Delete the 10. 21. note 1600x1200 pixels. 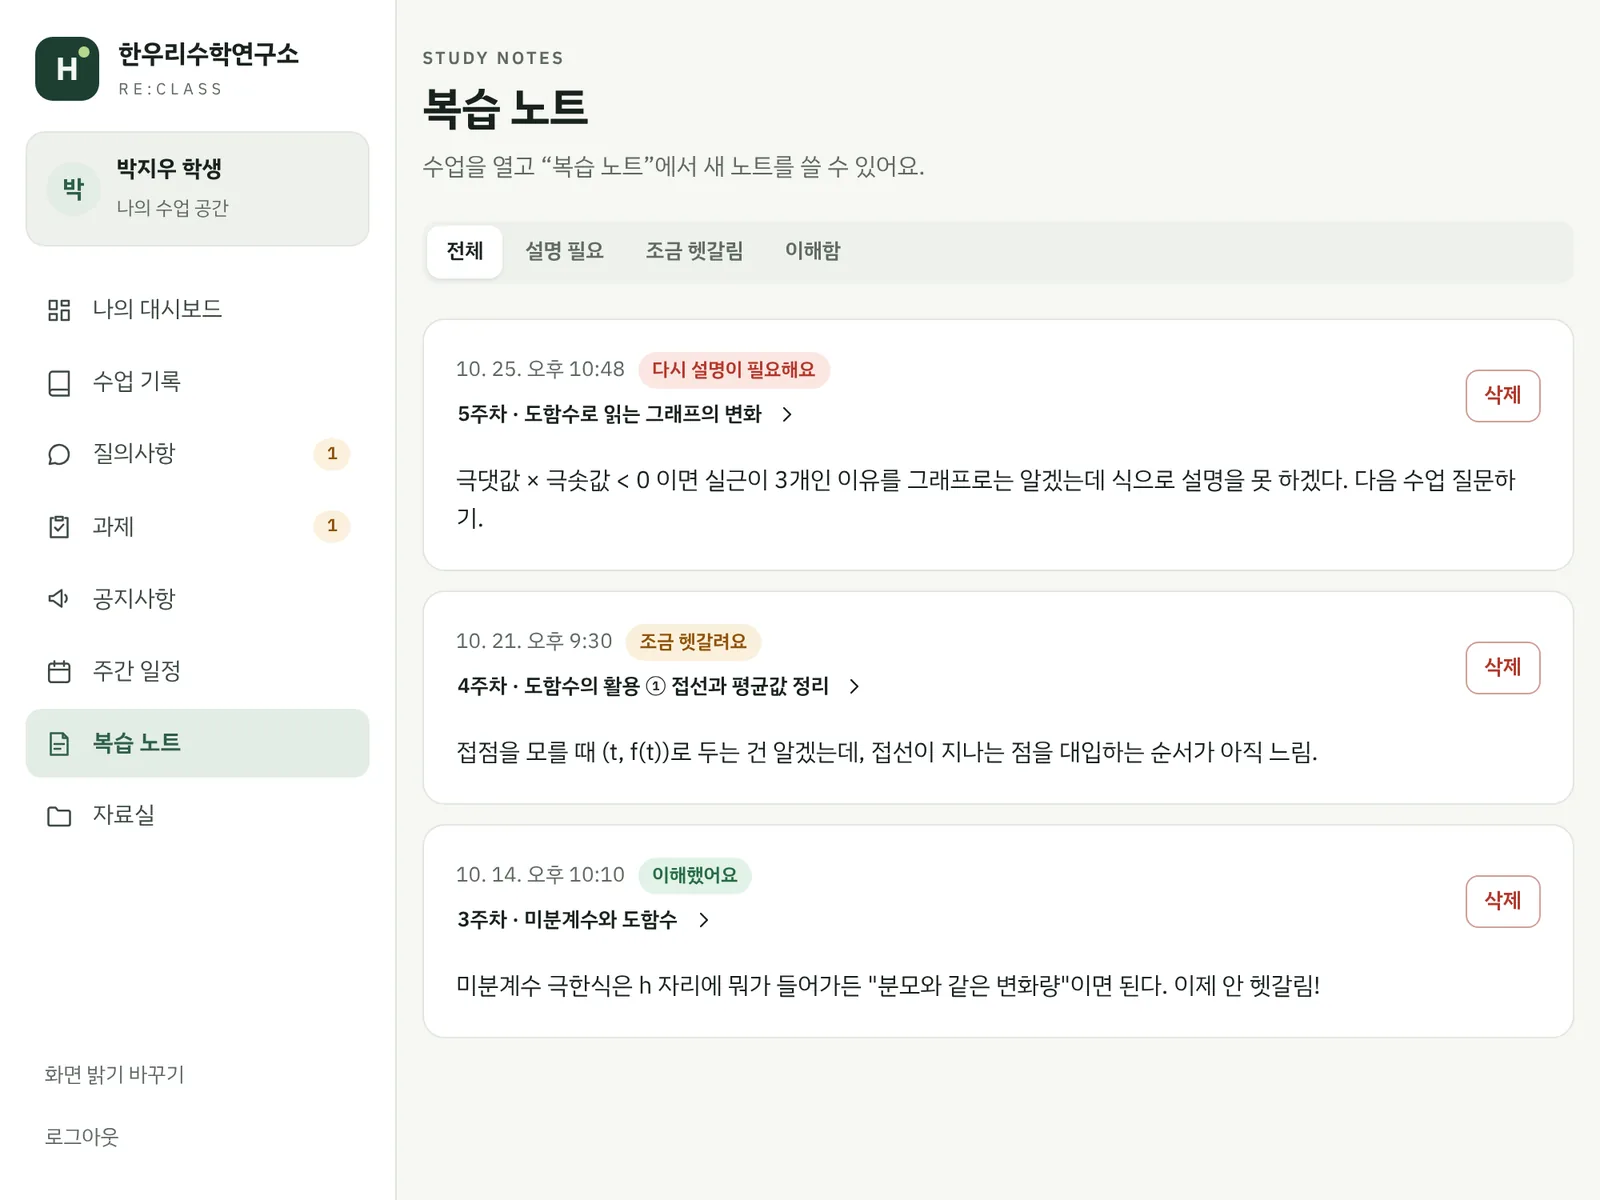[1502, 668]
